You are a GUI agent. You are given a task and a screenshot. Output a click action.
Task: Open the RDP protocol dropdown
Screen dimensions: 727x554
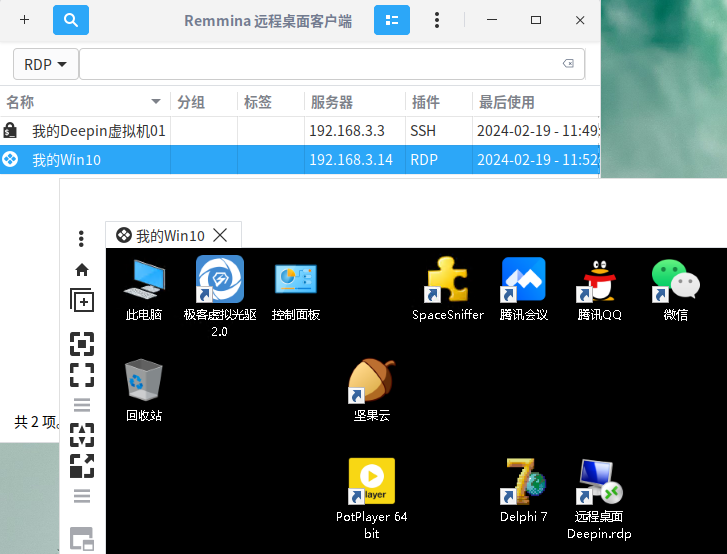[45, 64]
